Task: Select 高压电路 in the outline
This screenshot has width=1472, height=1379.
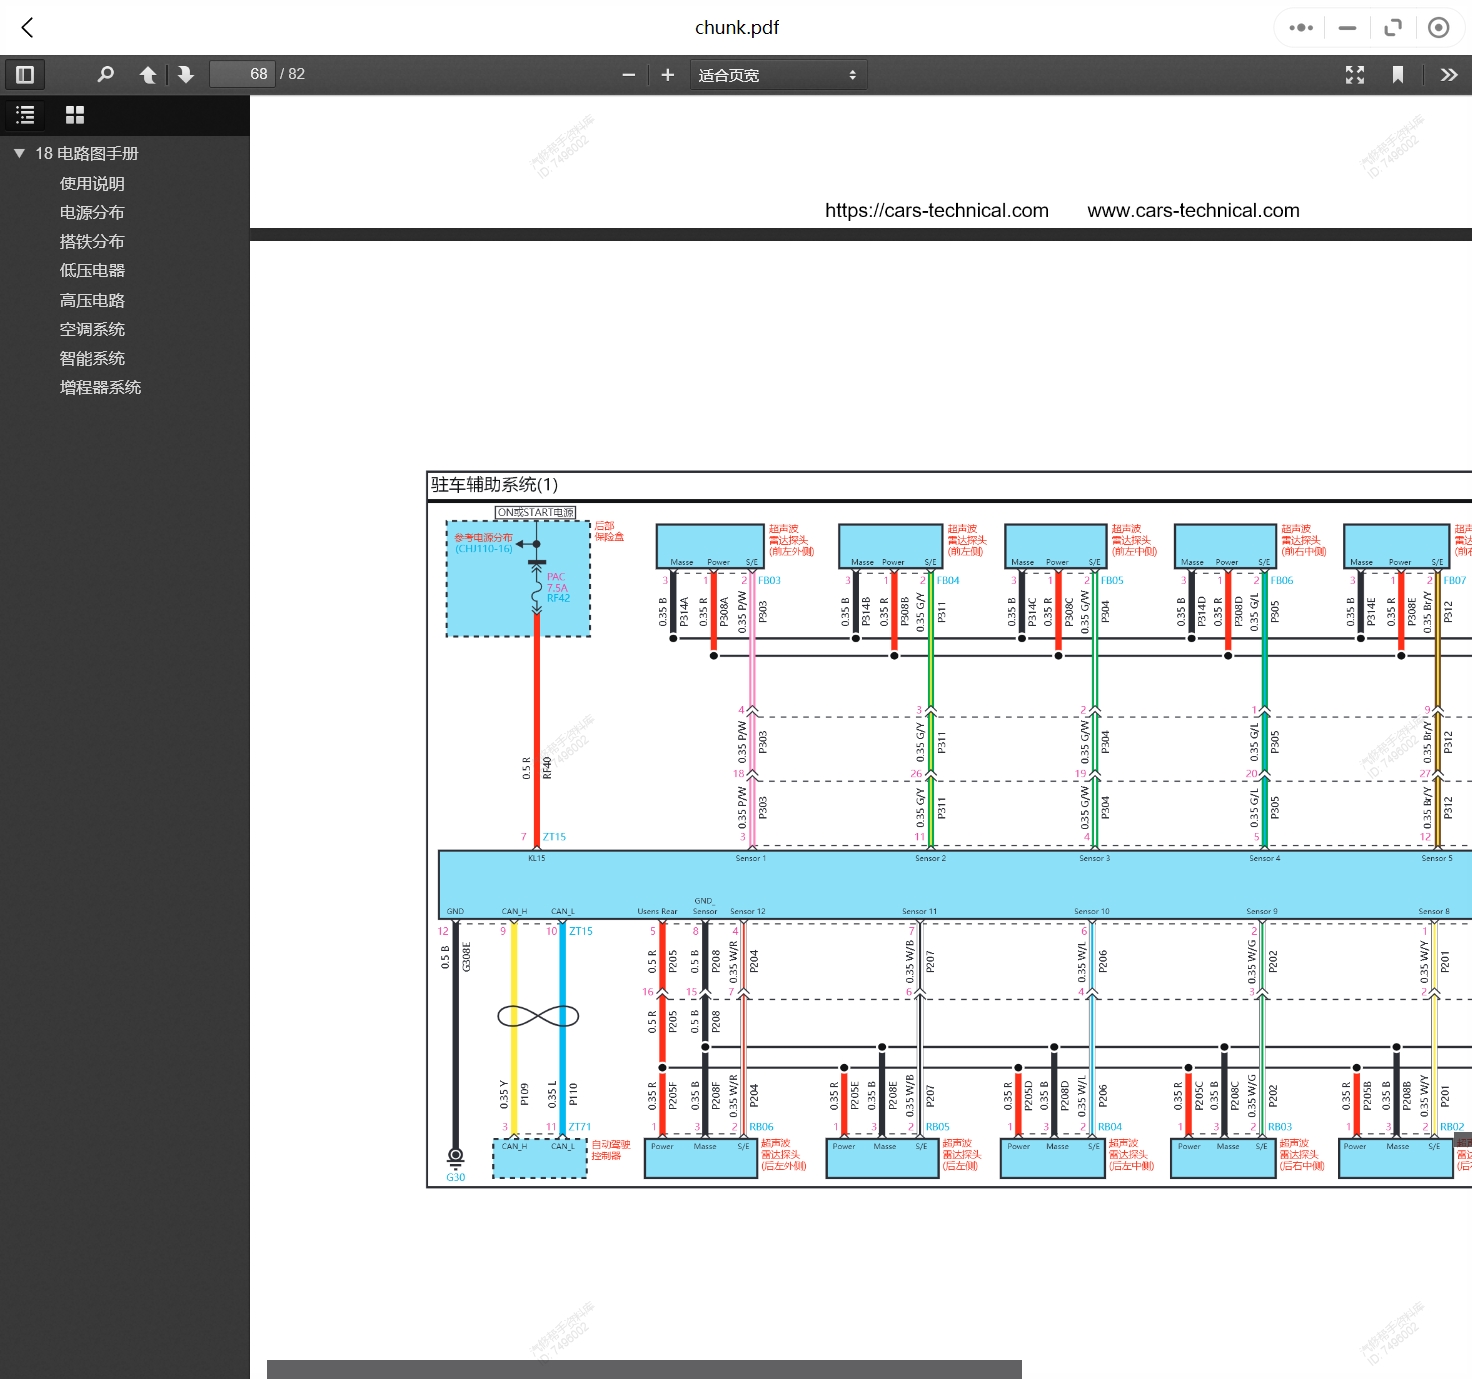Action: [x=92, y=300]
